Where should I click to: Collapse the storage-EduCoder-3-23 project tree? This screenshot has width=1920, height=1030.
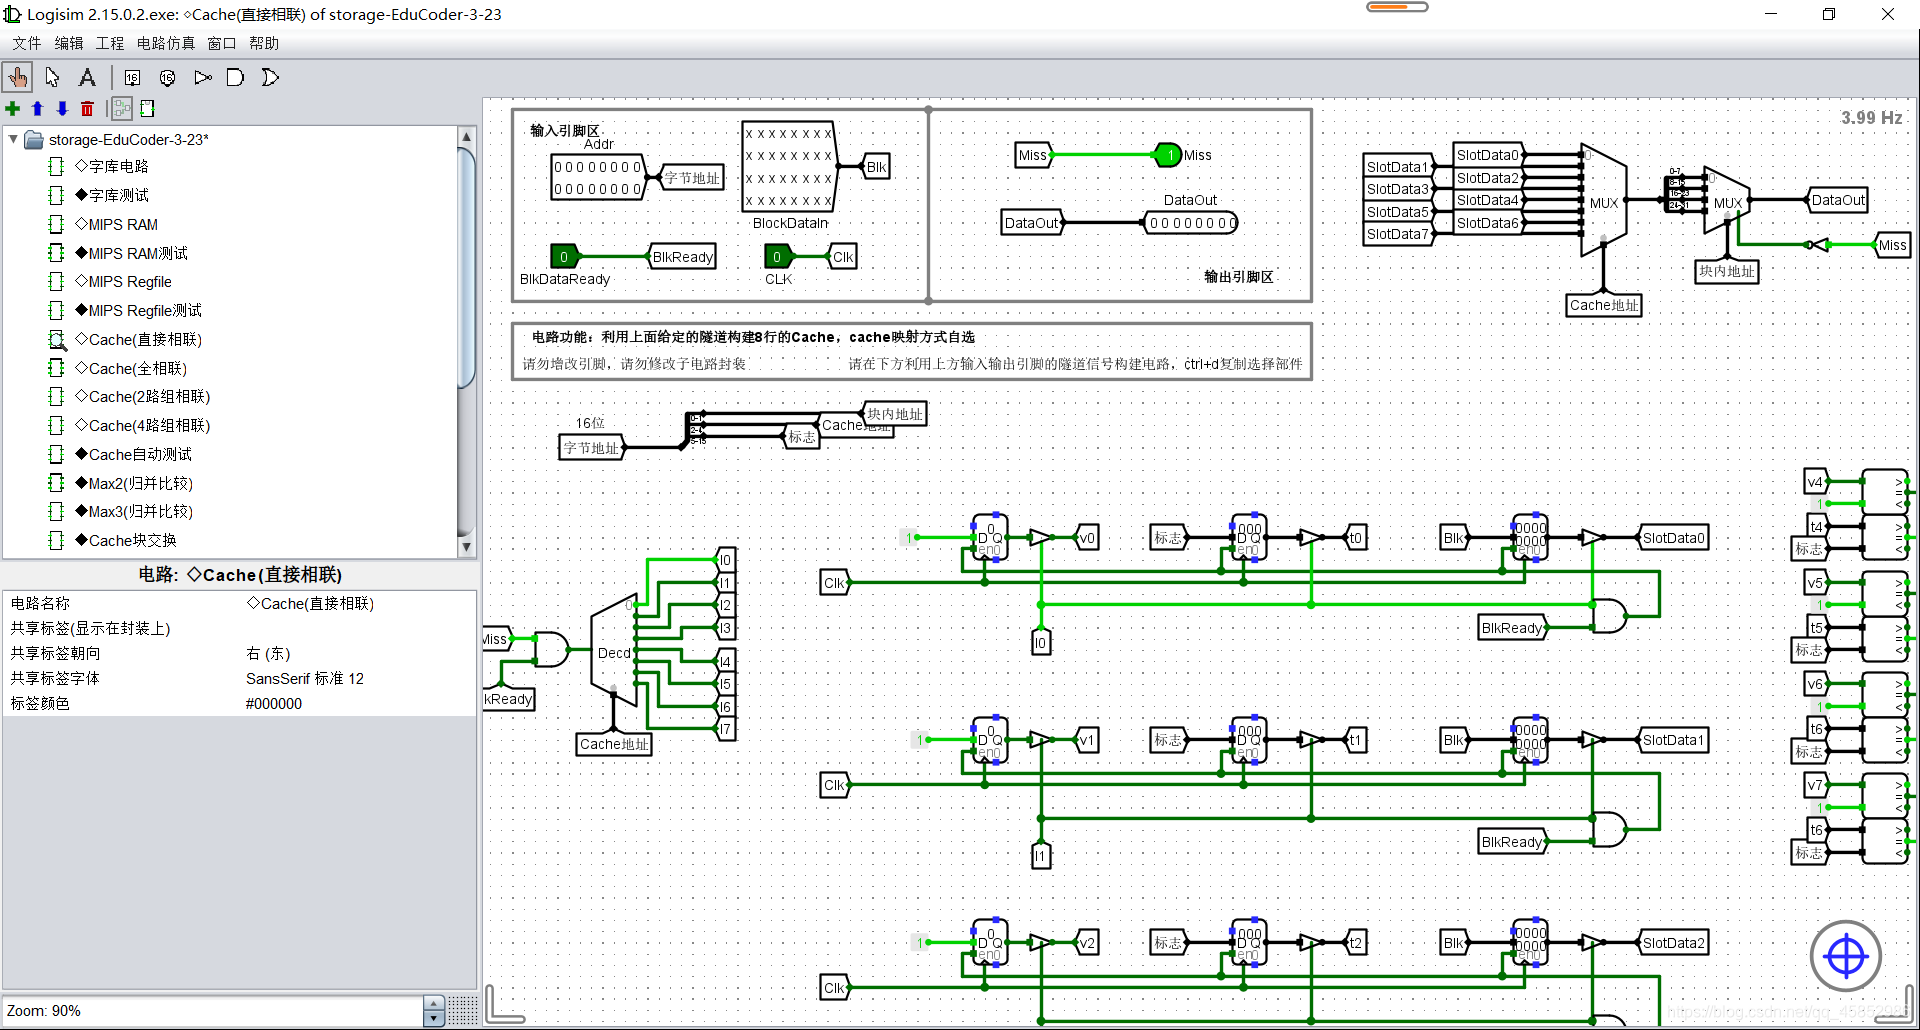13,139
